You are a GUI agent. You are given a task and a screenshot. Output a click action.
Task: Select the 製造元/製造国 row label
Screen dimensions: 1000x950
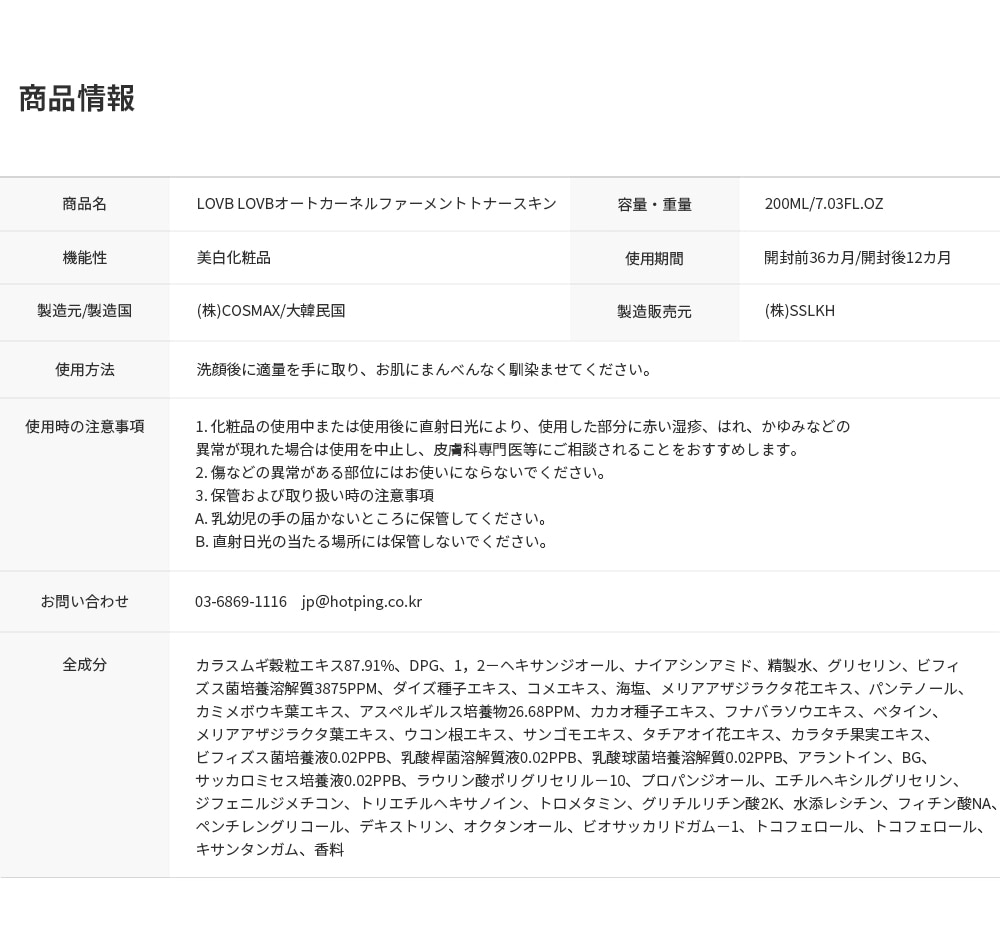click(x=84, y=311)
